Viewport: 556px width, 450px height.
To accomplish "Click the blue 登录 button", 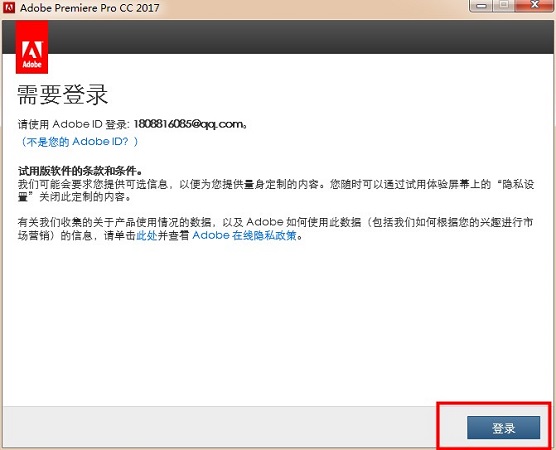I will pyautogui.click(x=503, y=428).
